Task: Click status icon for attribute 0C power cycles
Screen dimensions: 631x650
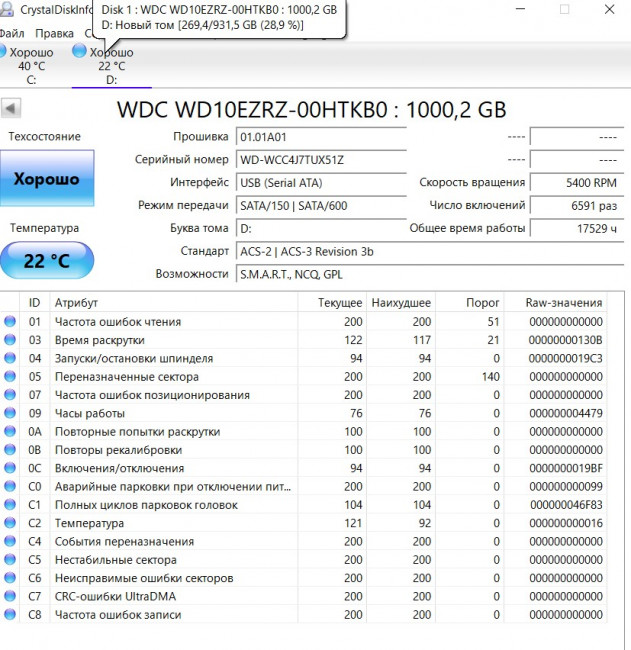Action: (10, 468)
